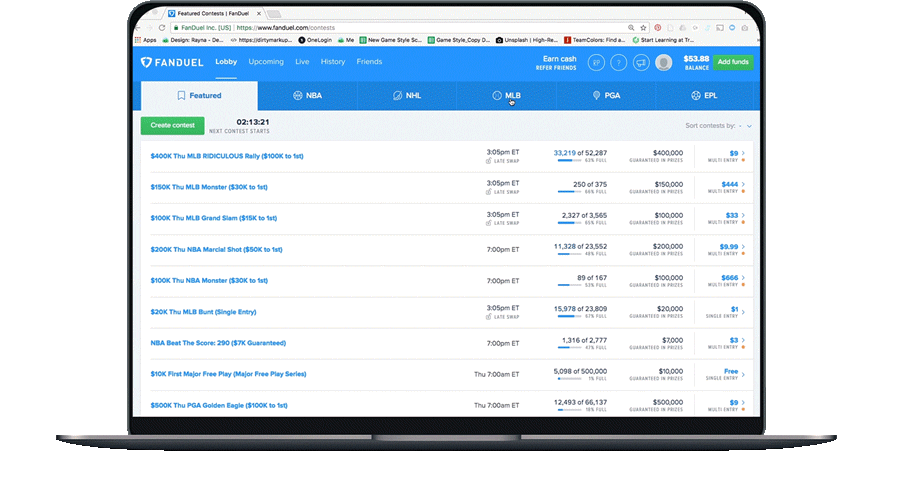900x478 pixels.
Task: Open $400K Thu MLB RIDICULOUS Rally contest
Action: [227, 156]
